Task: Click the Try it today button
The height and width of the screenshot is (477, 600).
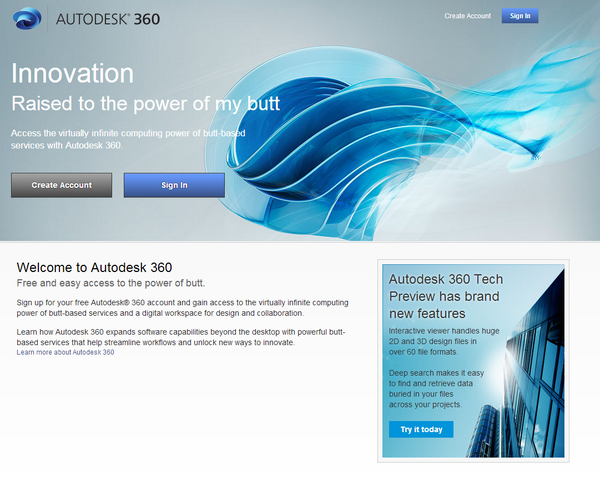Action: pos(421,429)
